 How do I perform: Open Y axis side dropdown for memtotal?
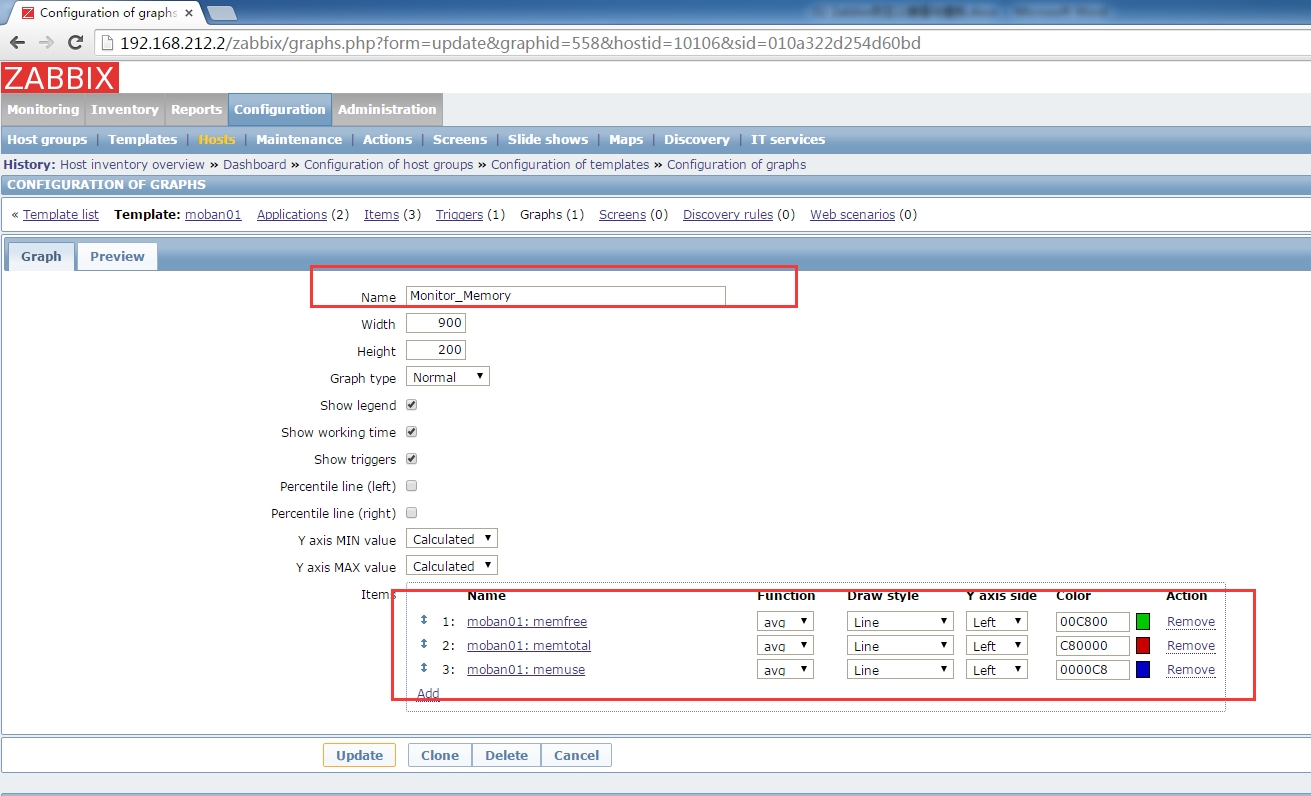(997, 646)
